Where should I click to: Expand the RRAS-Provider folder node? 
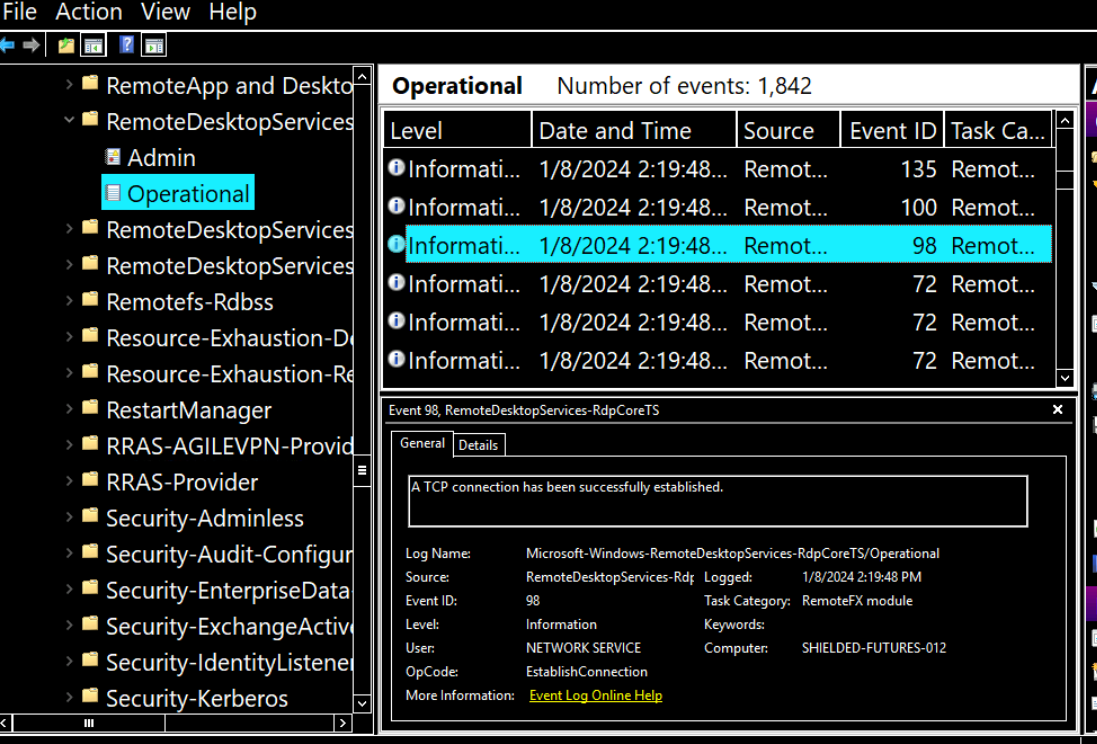coord(69,480)
